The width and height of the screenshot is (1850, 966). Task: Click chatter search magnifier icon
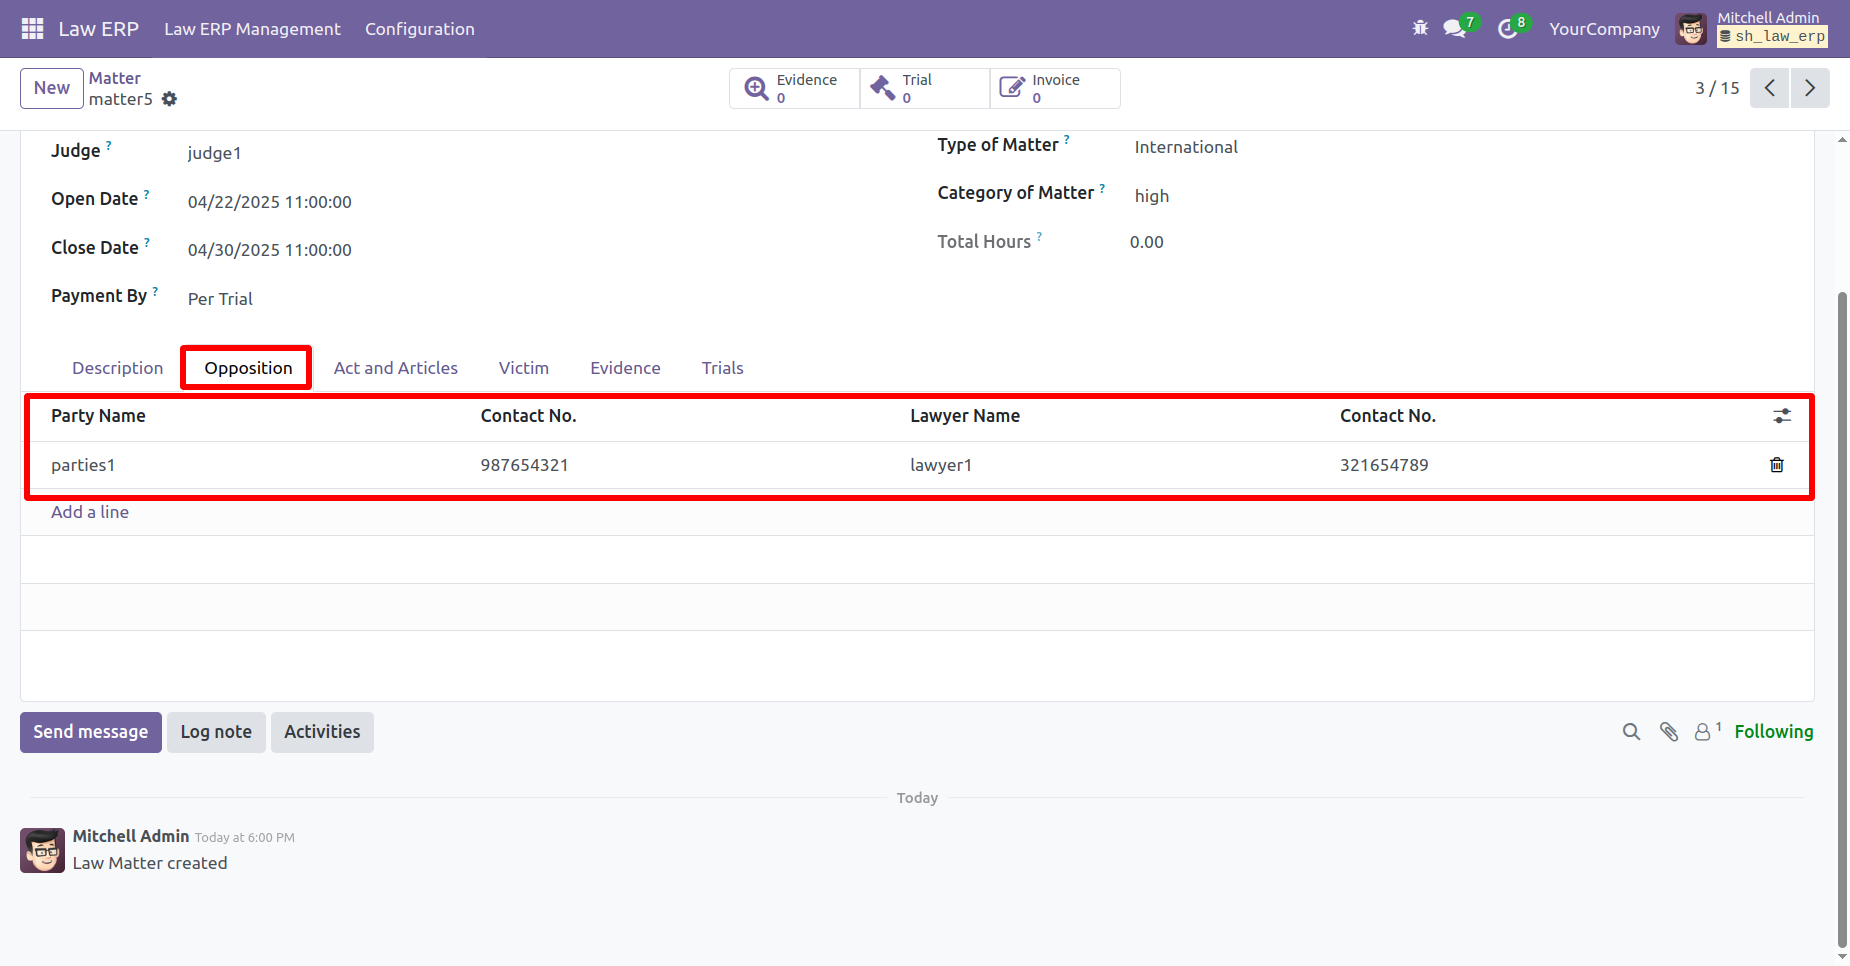pyautogui.click(x=1631, y=732)
